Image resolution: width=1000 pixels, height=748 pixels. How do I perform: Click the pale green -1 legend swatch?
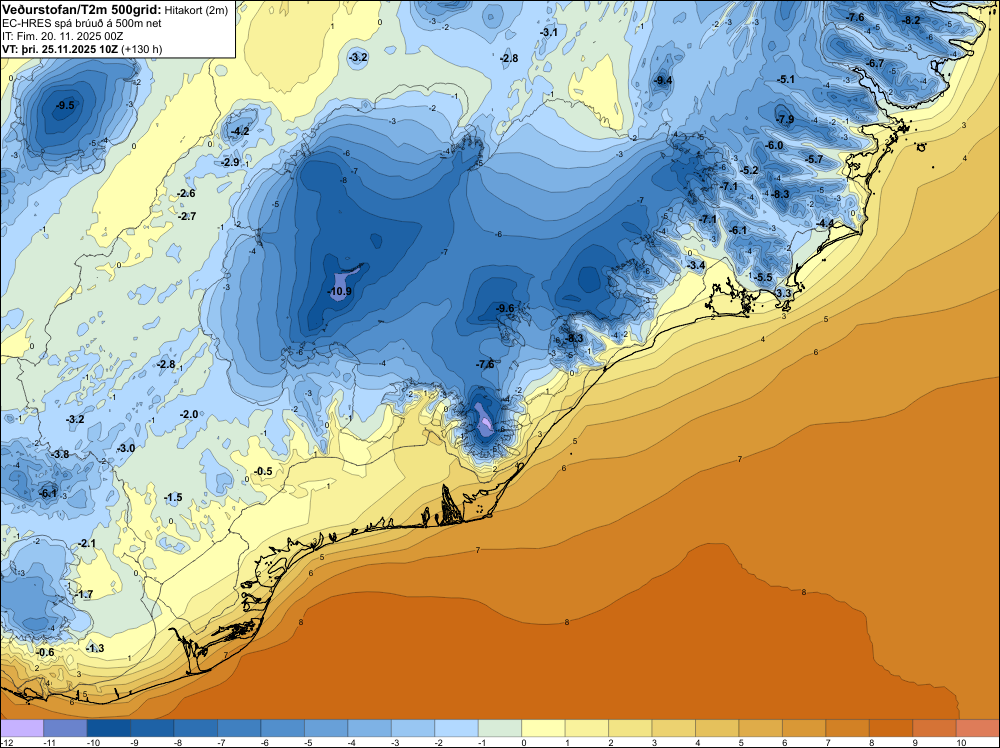click(500, 728)
